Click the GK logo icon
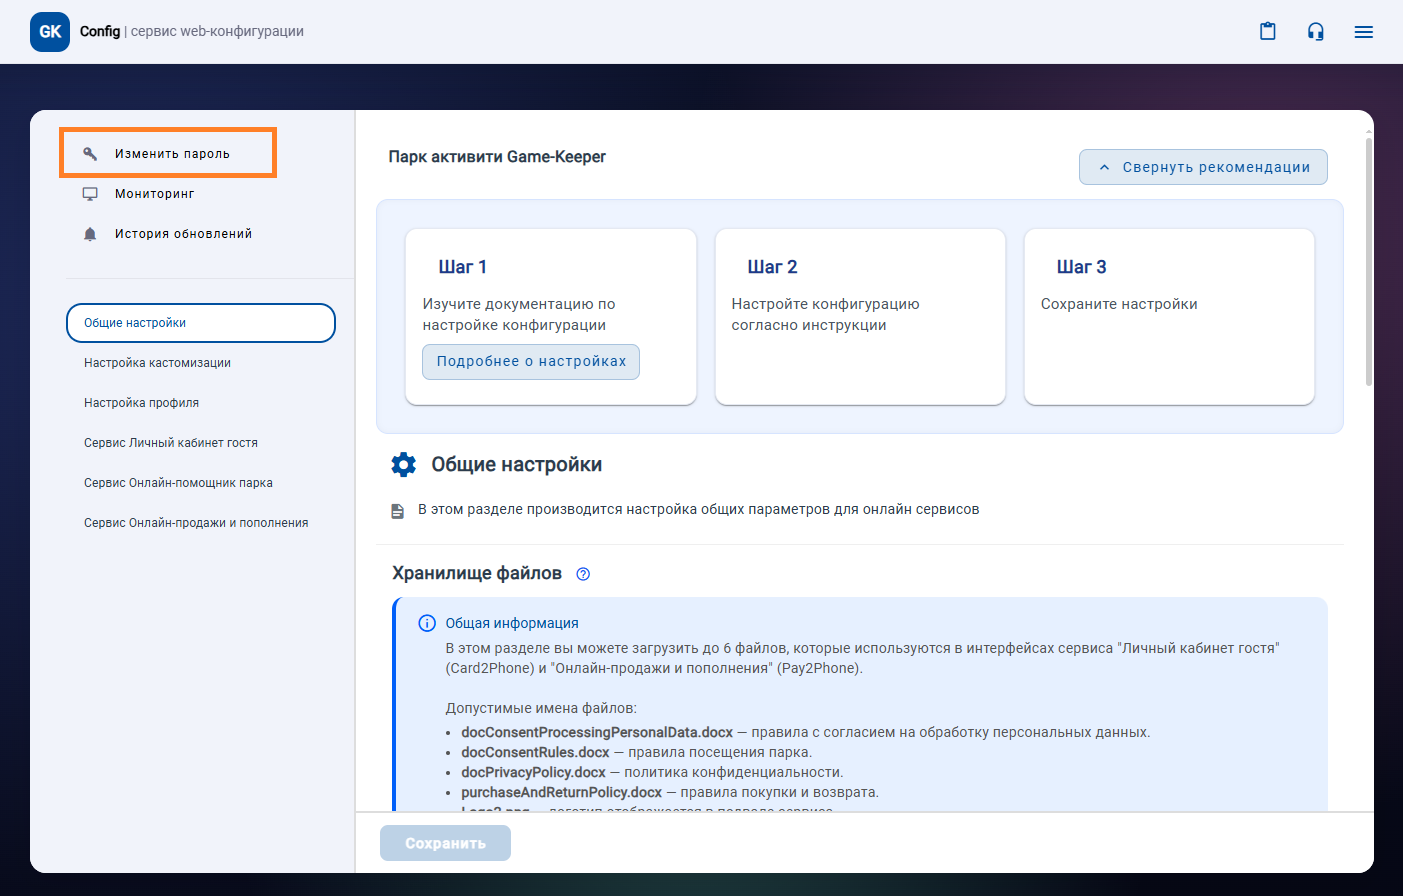1403x896 pixels. tap(50, 32)
